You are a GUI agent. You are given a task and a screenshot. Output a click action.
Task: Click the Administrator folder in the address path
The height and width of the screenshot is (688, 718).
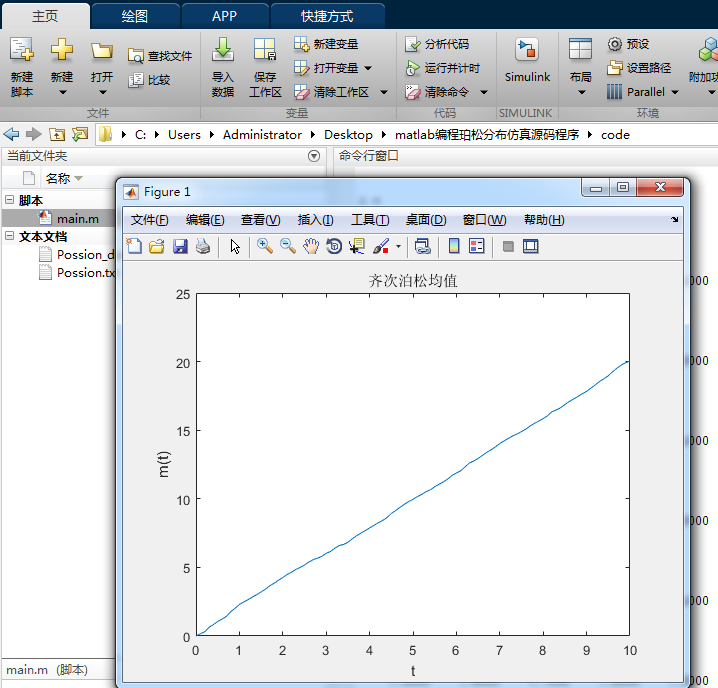click(x=262, y=135)
